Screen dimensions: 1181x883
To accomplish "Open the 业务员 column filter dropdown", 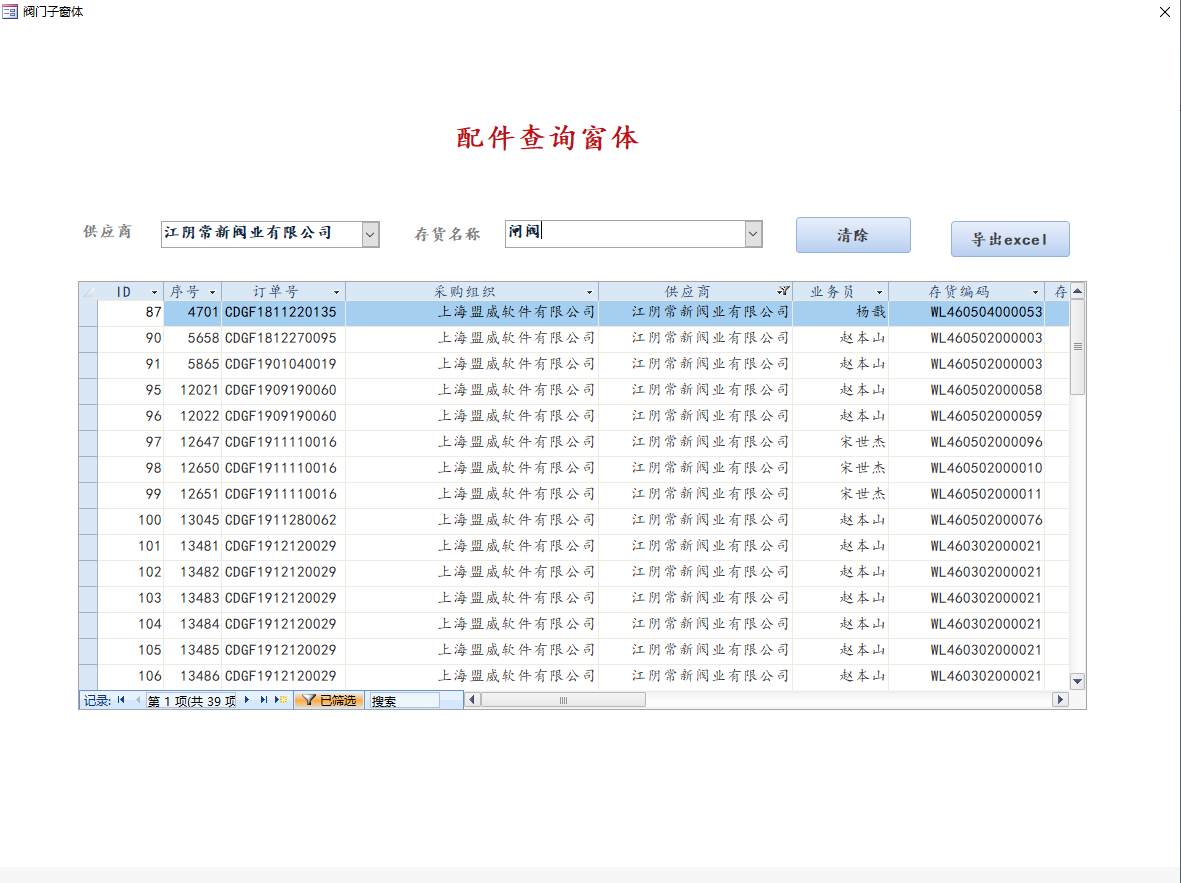I will point(879,292).
